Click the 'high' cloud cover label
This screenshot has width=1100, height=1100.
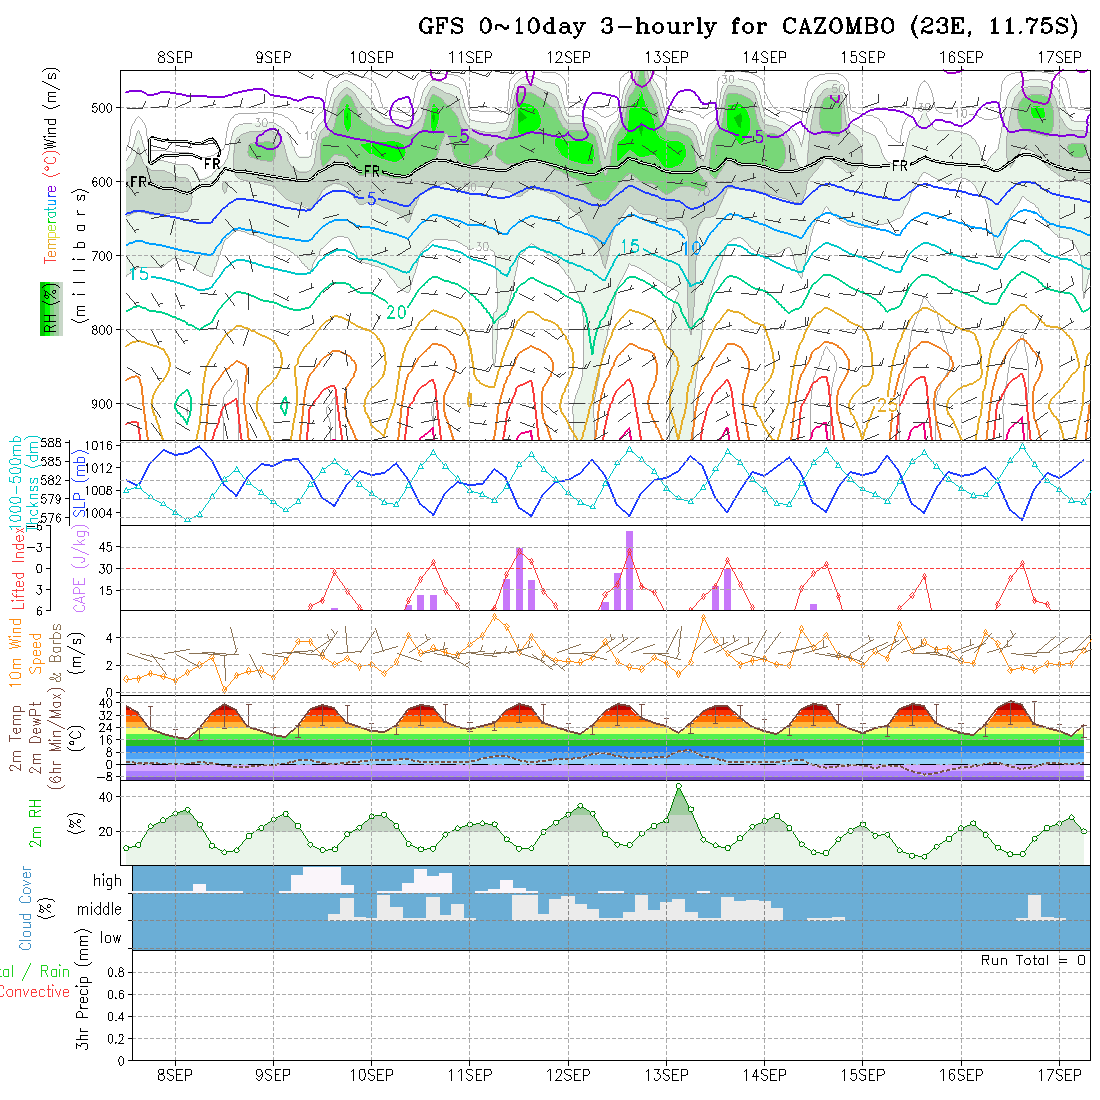click(107, 881)
